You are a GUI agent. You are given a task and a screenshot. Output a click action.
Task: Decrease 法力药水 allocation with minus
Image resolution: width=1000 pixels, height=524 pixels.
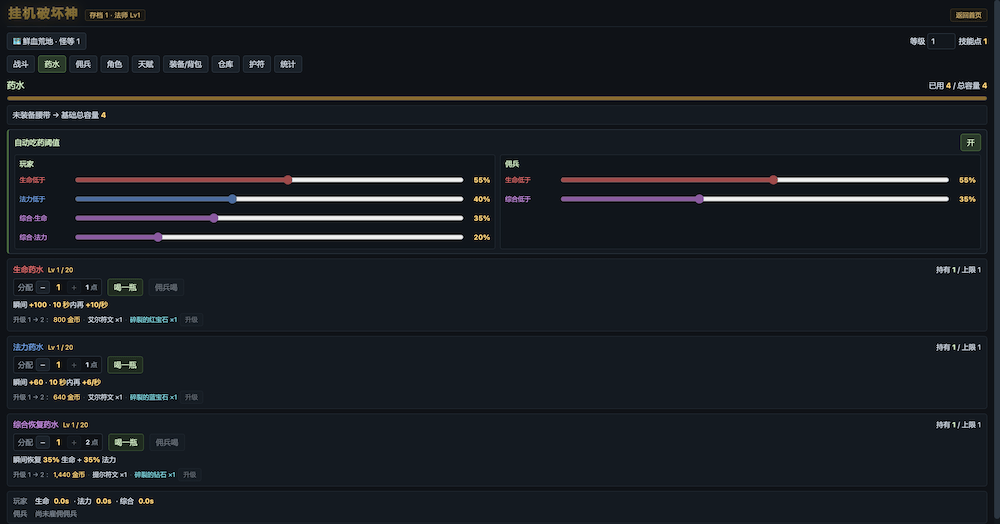tap(43, 365)
